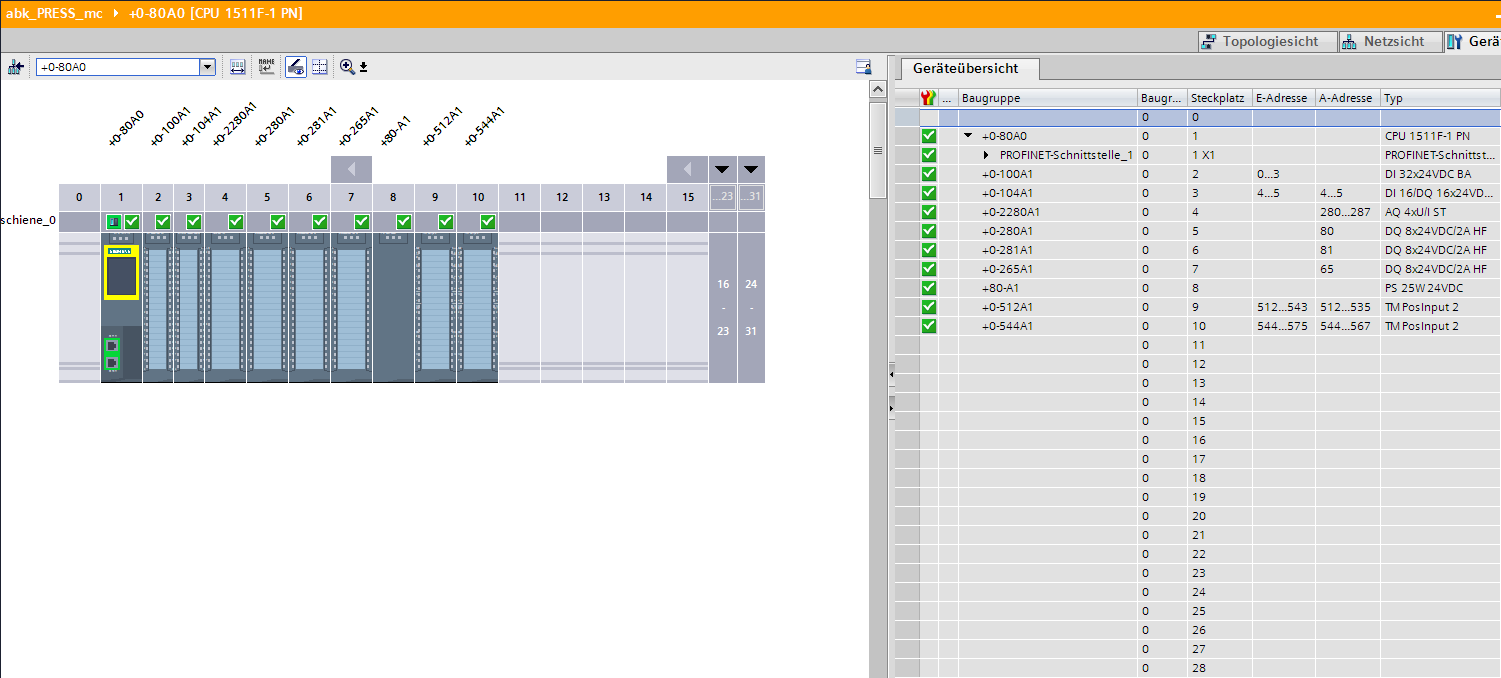Click the type cell PS 25W 24VDC
Image resolution: width=1501 pixels, height=678 pixels.
[x=1423, y=288]
